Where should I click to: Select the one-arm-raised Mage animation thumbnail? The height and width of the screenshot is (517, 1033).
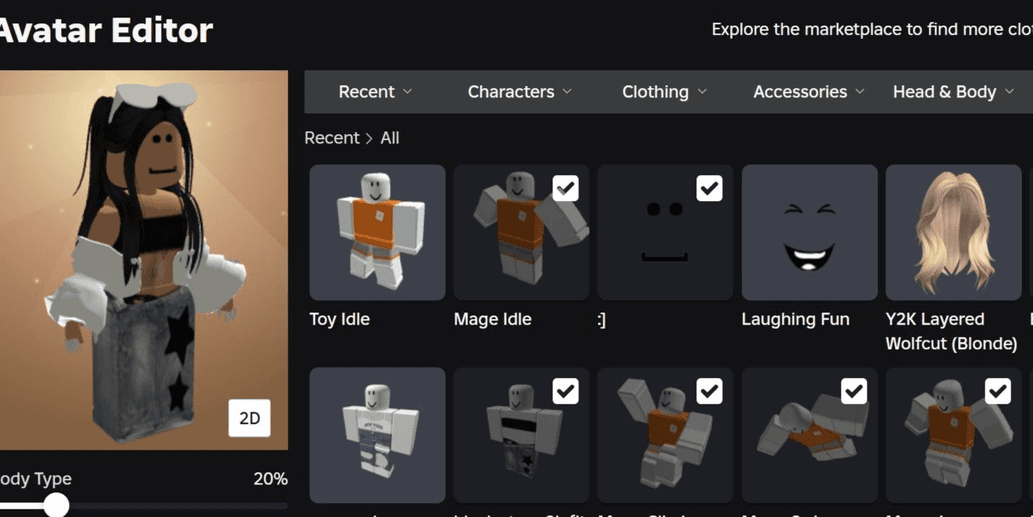click(665, 435)
